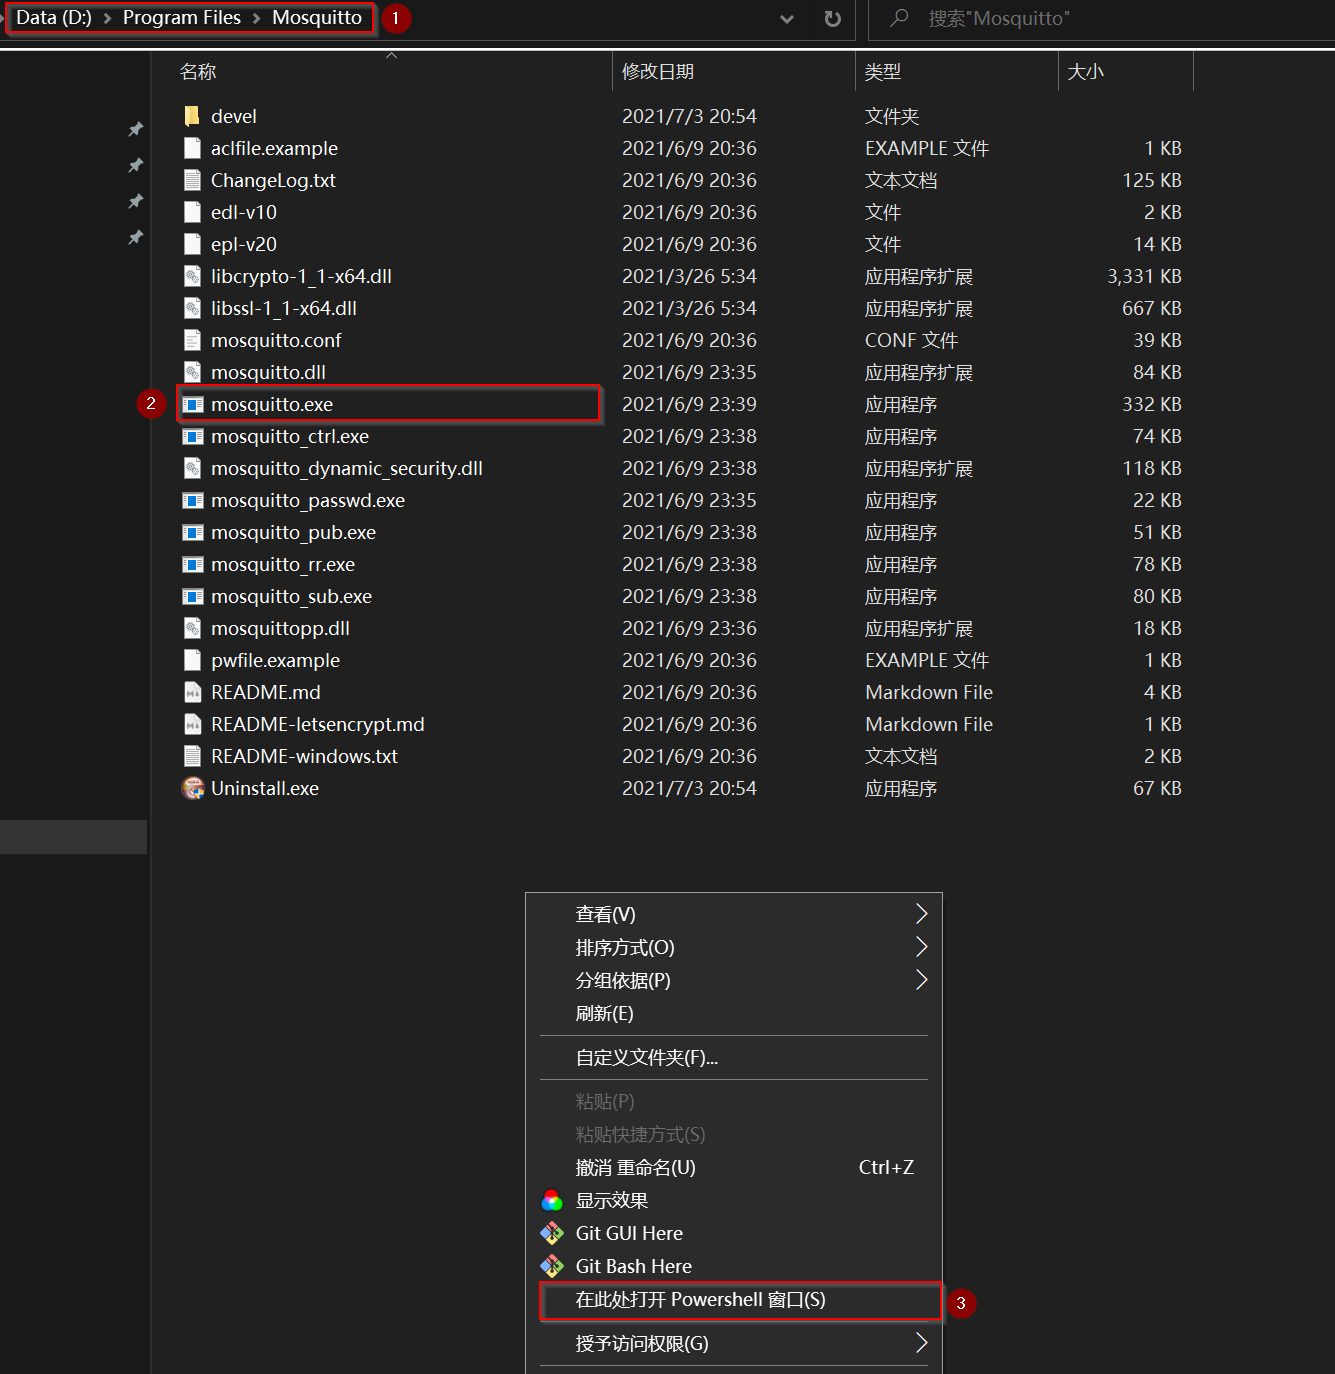1335x1374 pixels.
Task: Select the mosquitto_pub.exe file name
Action: pos(293,532)
